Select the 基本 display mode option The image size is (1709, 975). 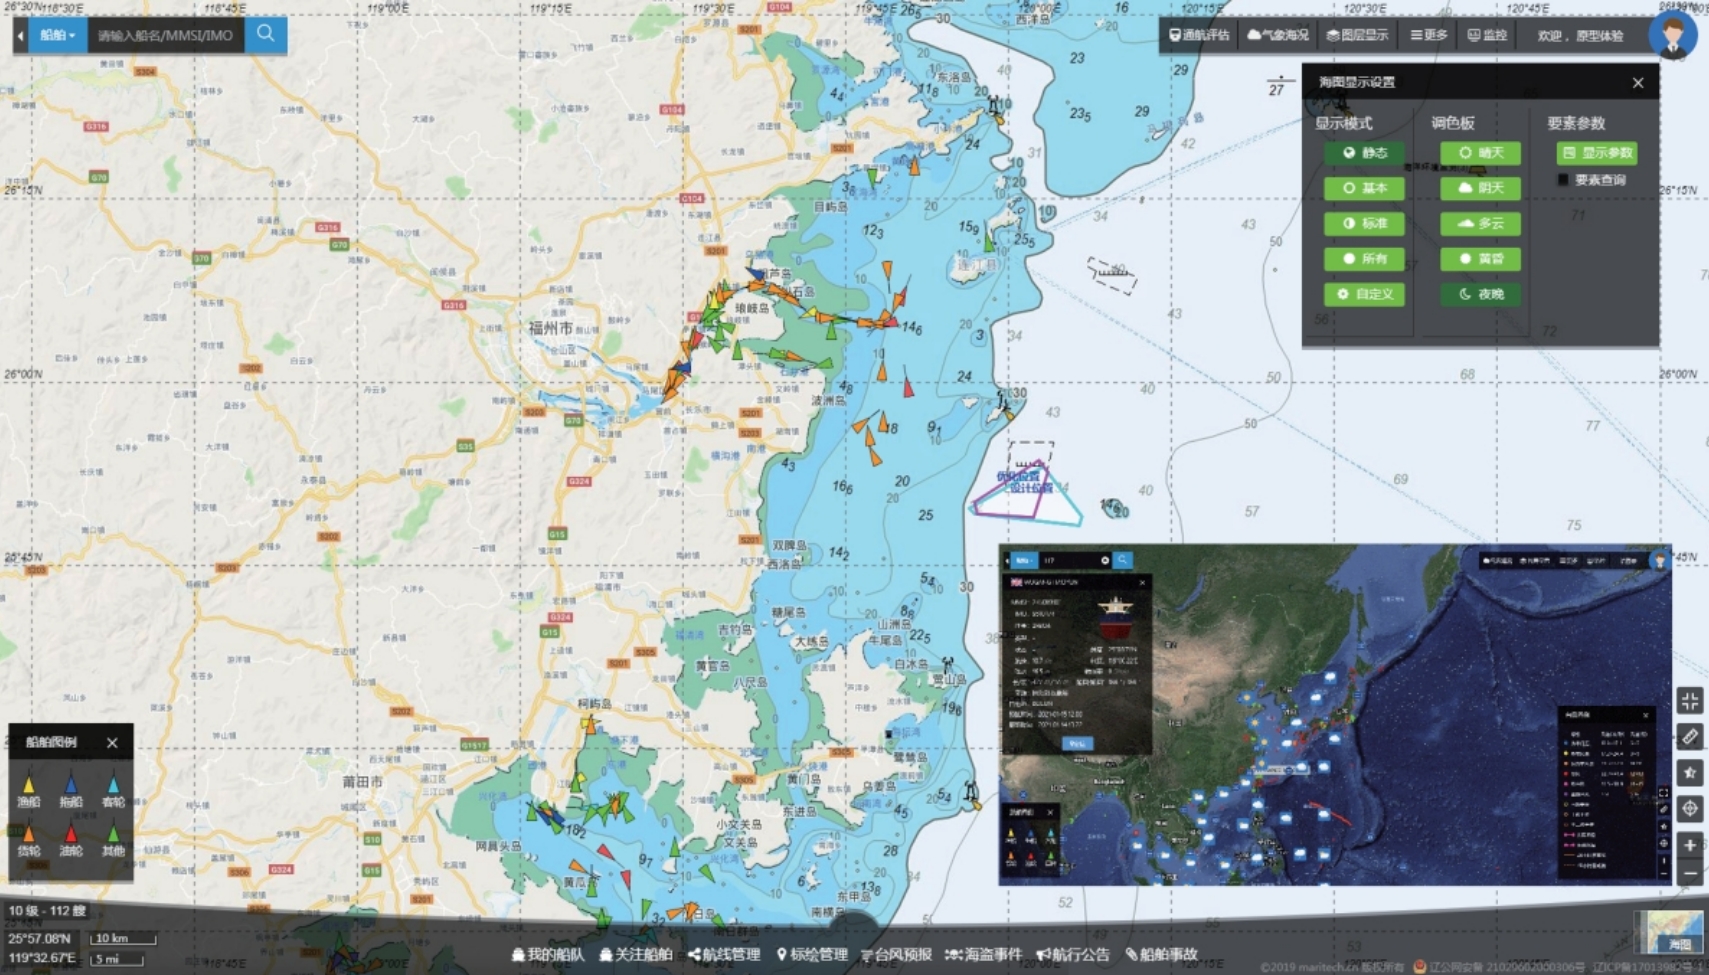[x=1364, y=188]
